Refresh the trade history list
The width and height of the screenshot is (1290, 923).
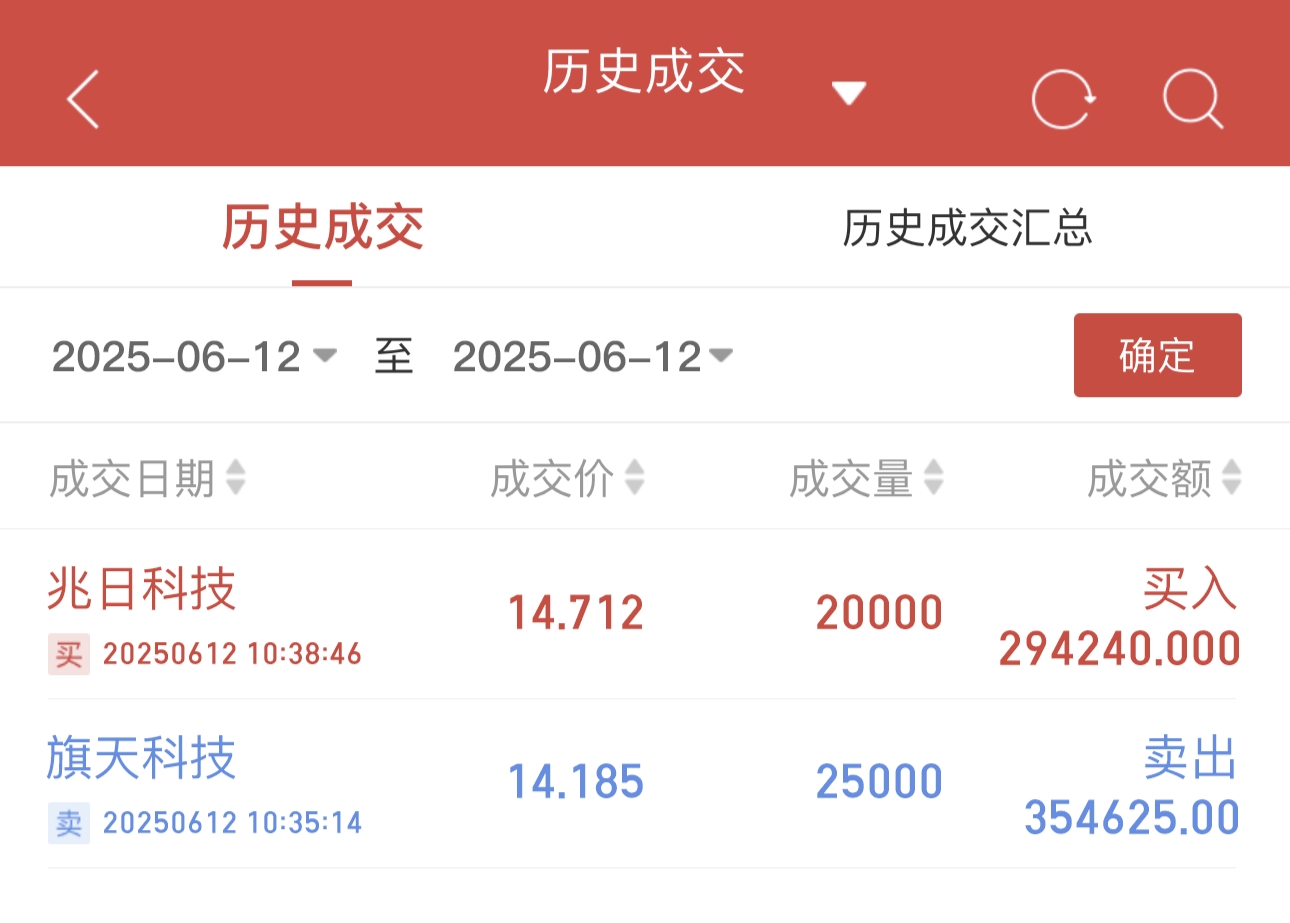(x=1063, y=99)
